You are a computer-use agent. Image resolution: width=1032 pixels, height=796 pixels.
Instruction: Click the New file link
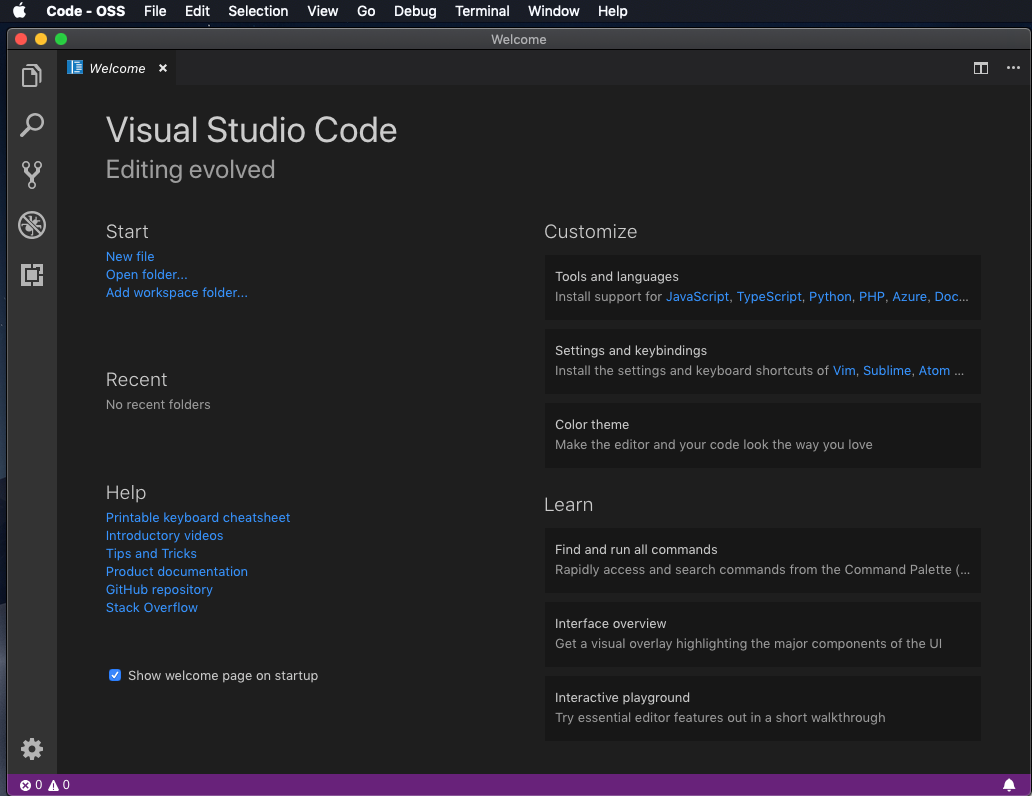click(x=130, y=256)
